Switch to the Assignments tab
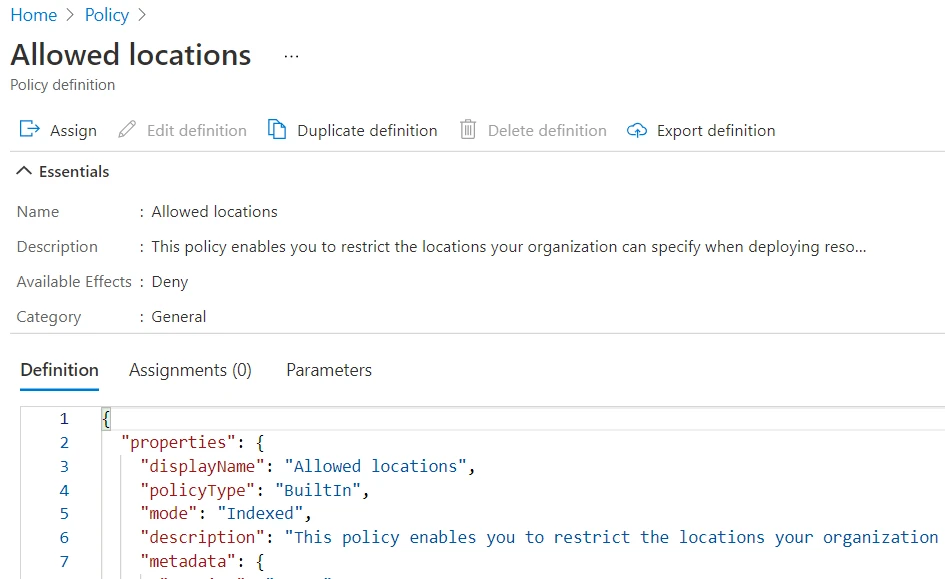Image resolution: width=945 pixels, height=579 pixels. pyautogui.click(x=189, y=370)
